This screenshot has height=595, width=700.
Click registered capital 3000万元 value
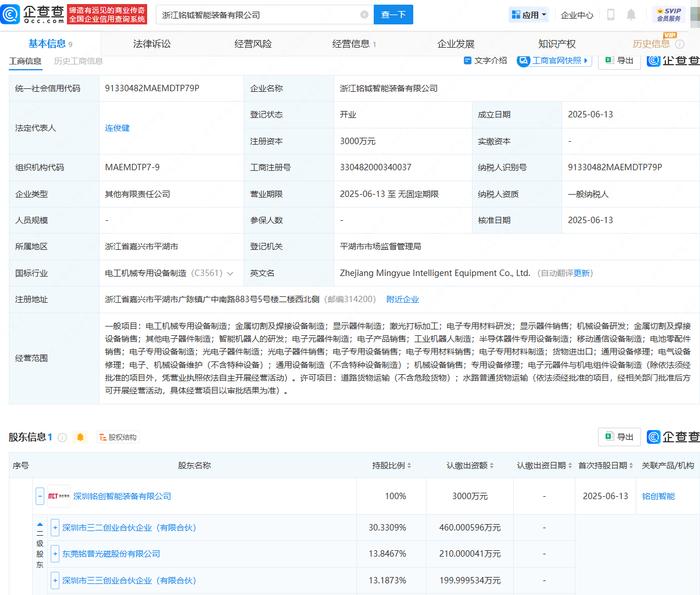[358, 141]
